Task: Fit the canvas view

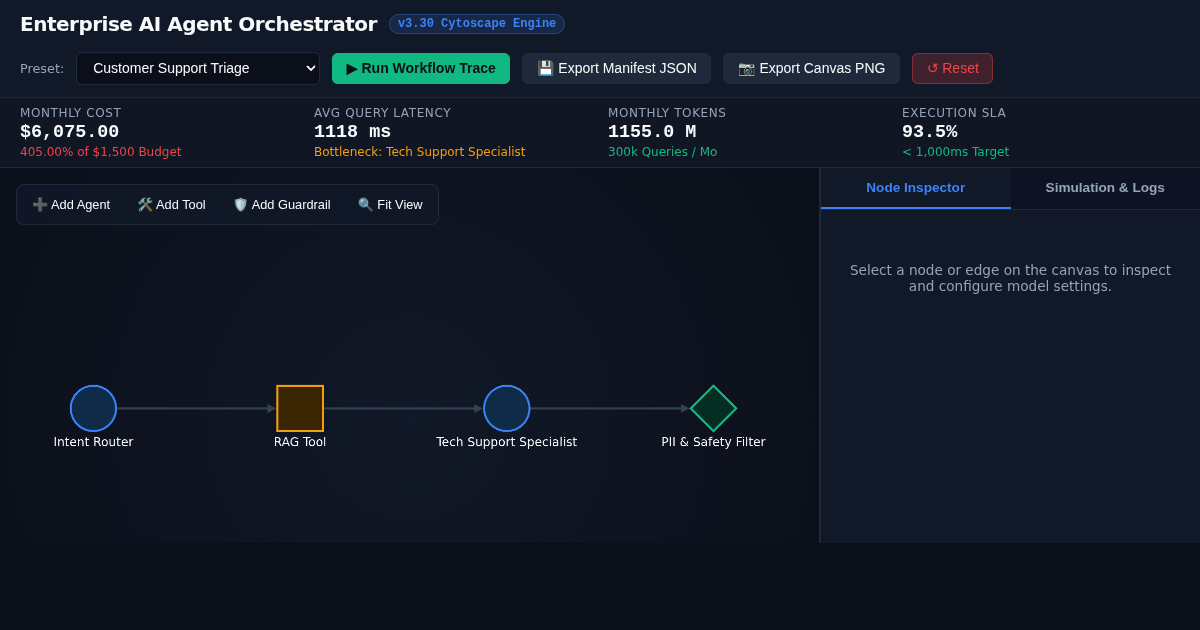Action: [x=390, y=204]
